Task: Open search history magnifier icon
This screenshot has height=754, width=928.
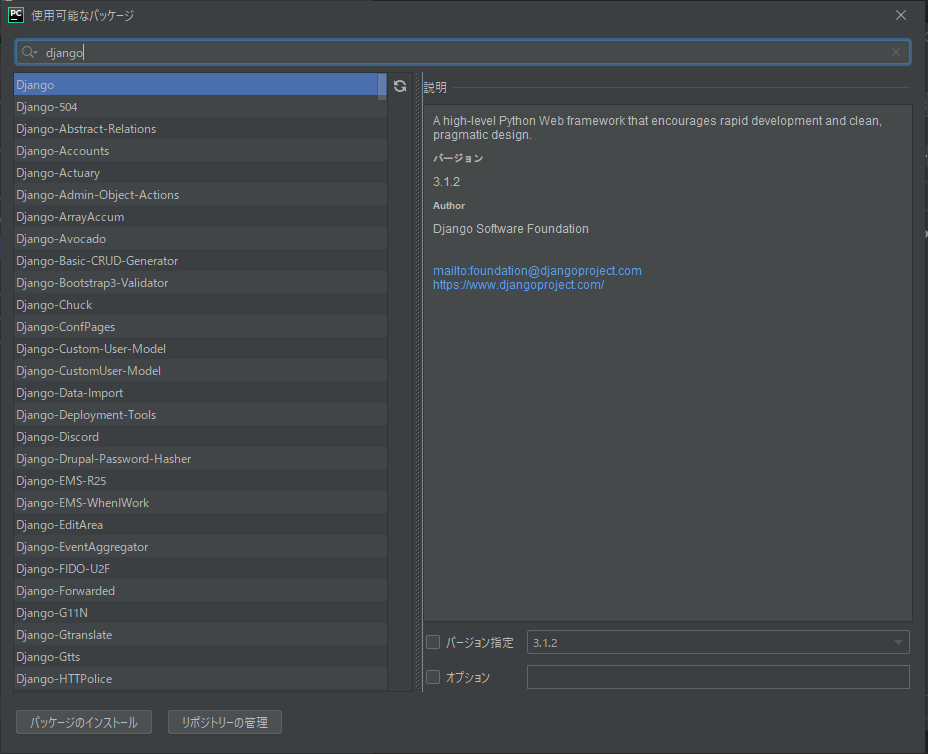Action: (x=28, y=52)
